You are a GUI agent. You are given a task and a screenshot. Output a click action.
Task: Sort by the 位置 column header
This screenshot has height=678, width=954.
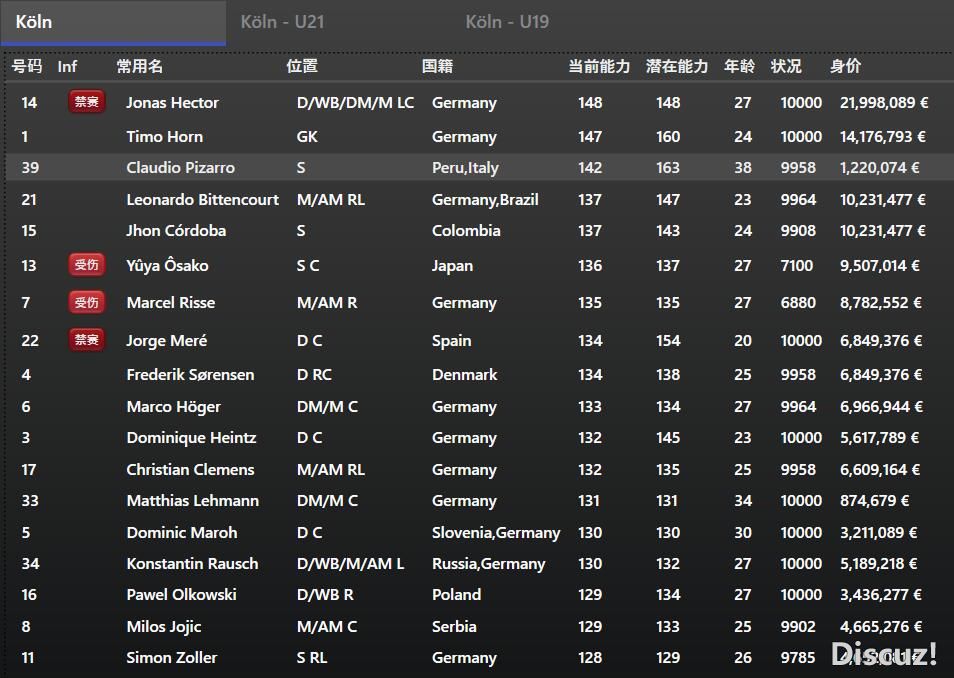[302, 66]
